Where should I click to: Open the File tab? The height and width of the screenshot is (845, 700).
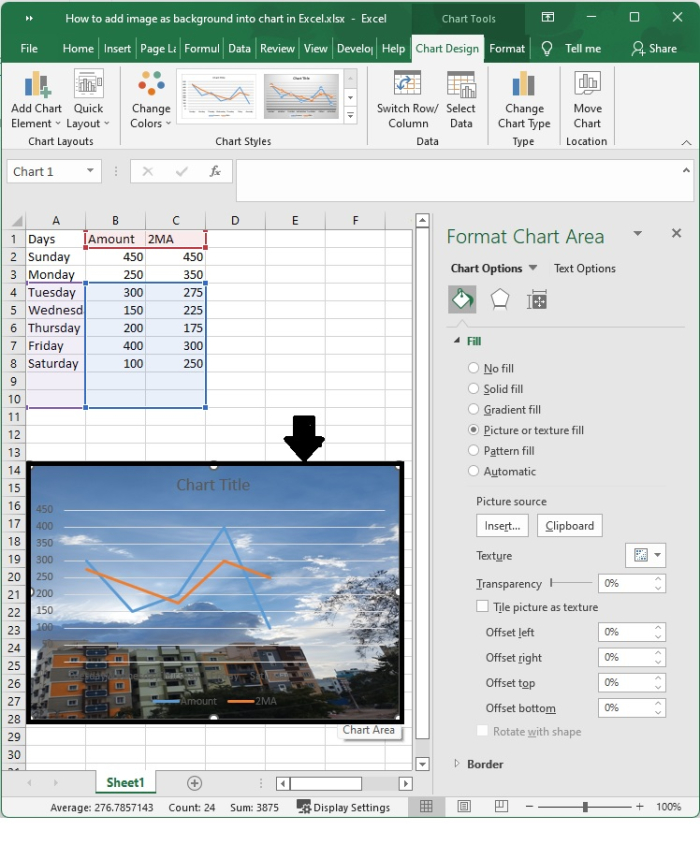(29, 49)
